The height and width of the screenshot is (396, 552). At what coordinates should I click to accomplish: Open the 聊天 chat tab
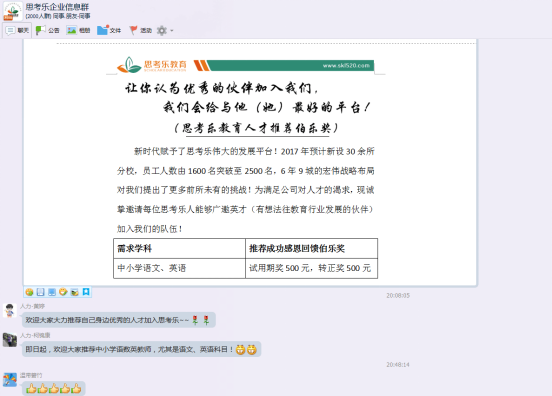click(x=17, y=31)
